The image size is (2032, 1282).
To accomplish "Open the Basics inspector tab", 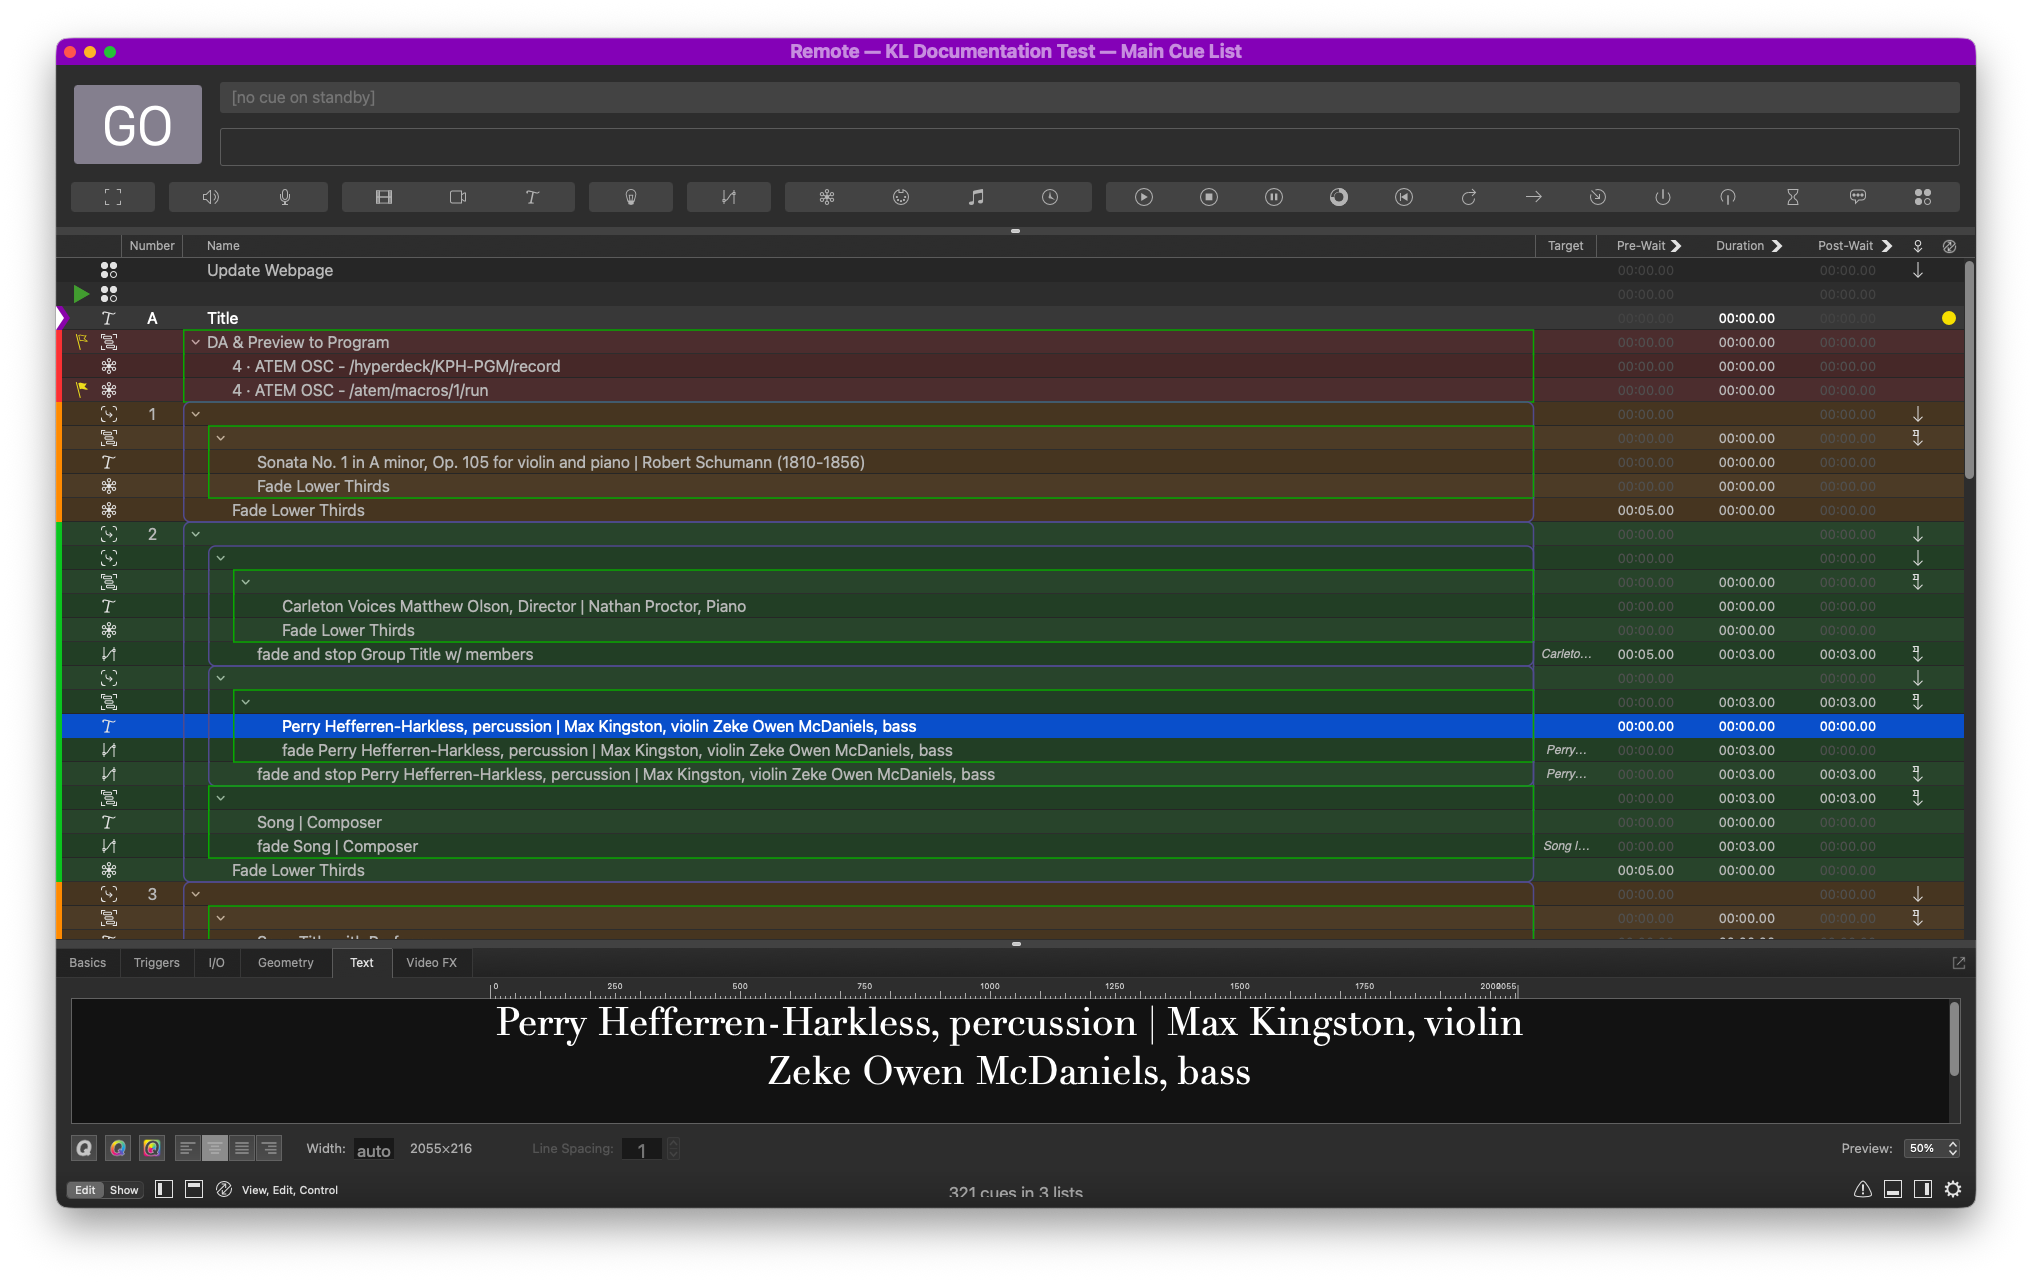I will tap(87, 962).
